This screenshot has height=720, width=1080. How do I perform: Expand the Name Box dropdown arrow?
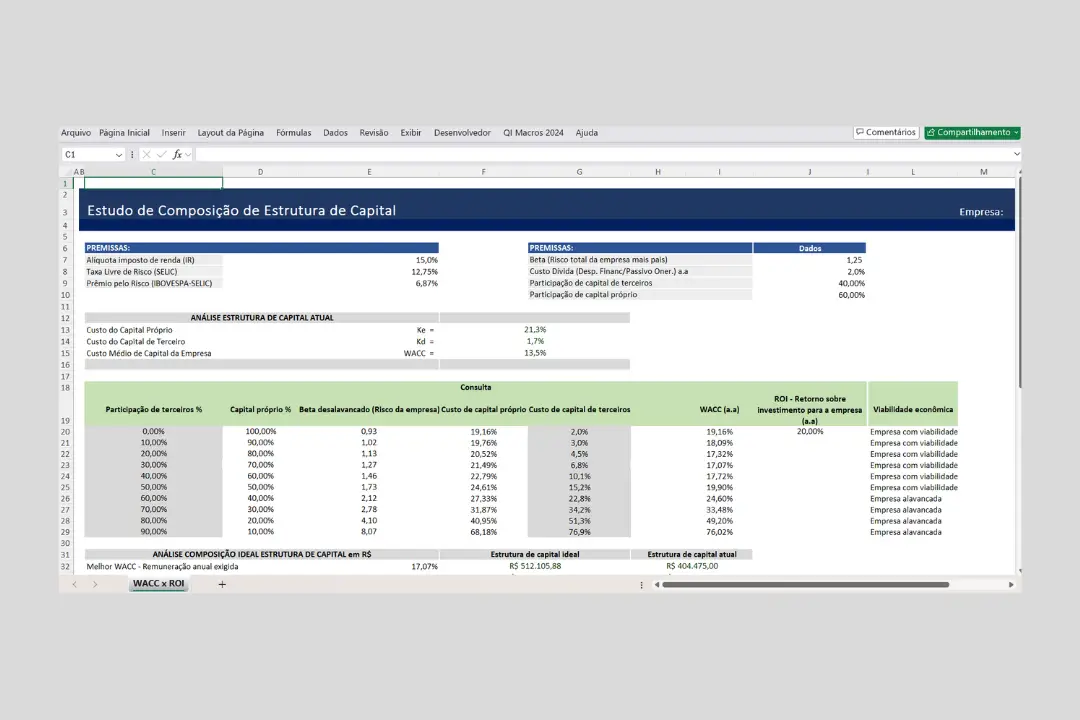(x=118, y=155)
